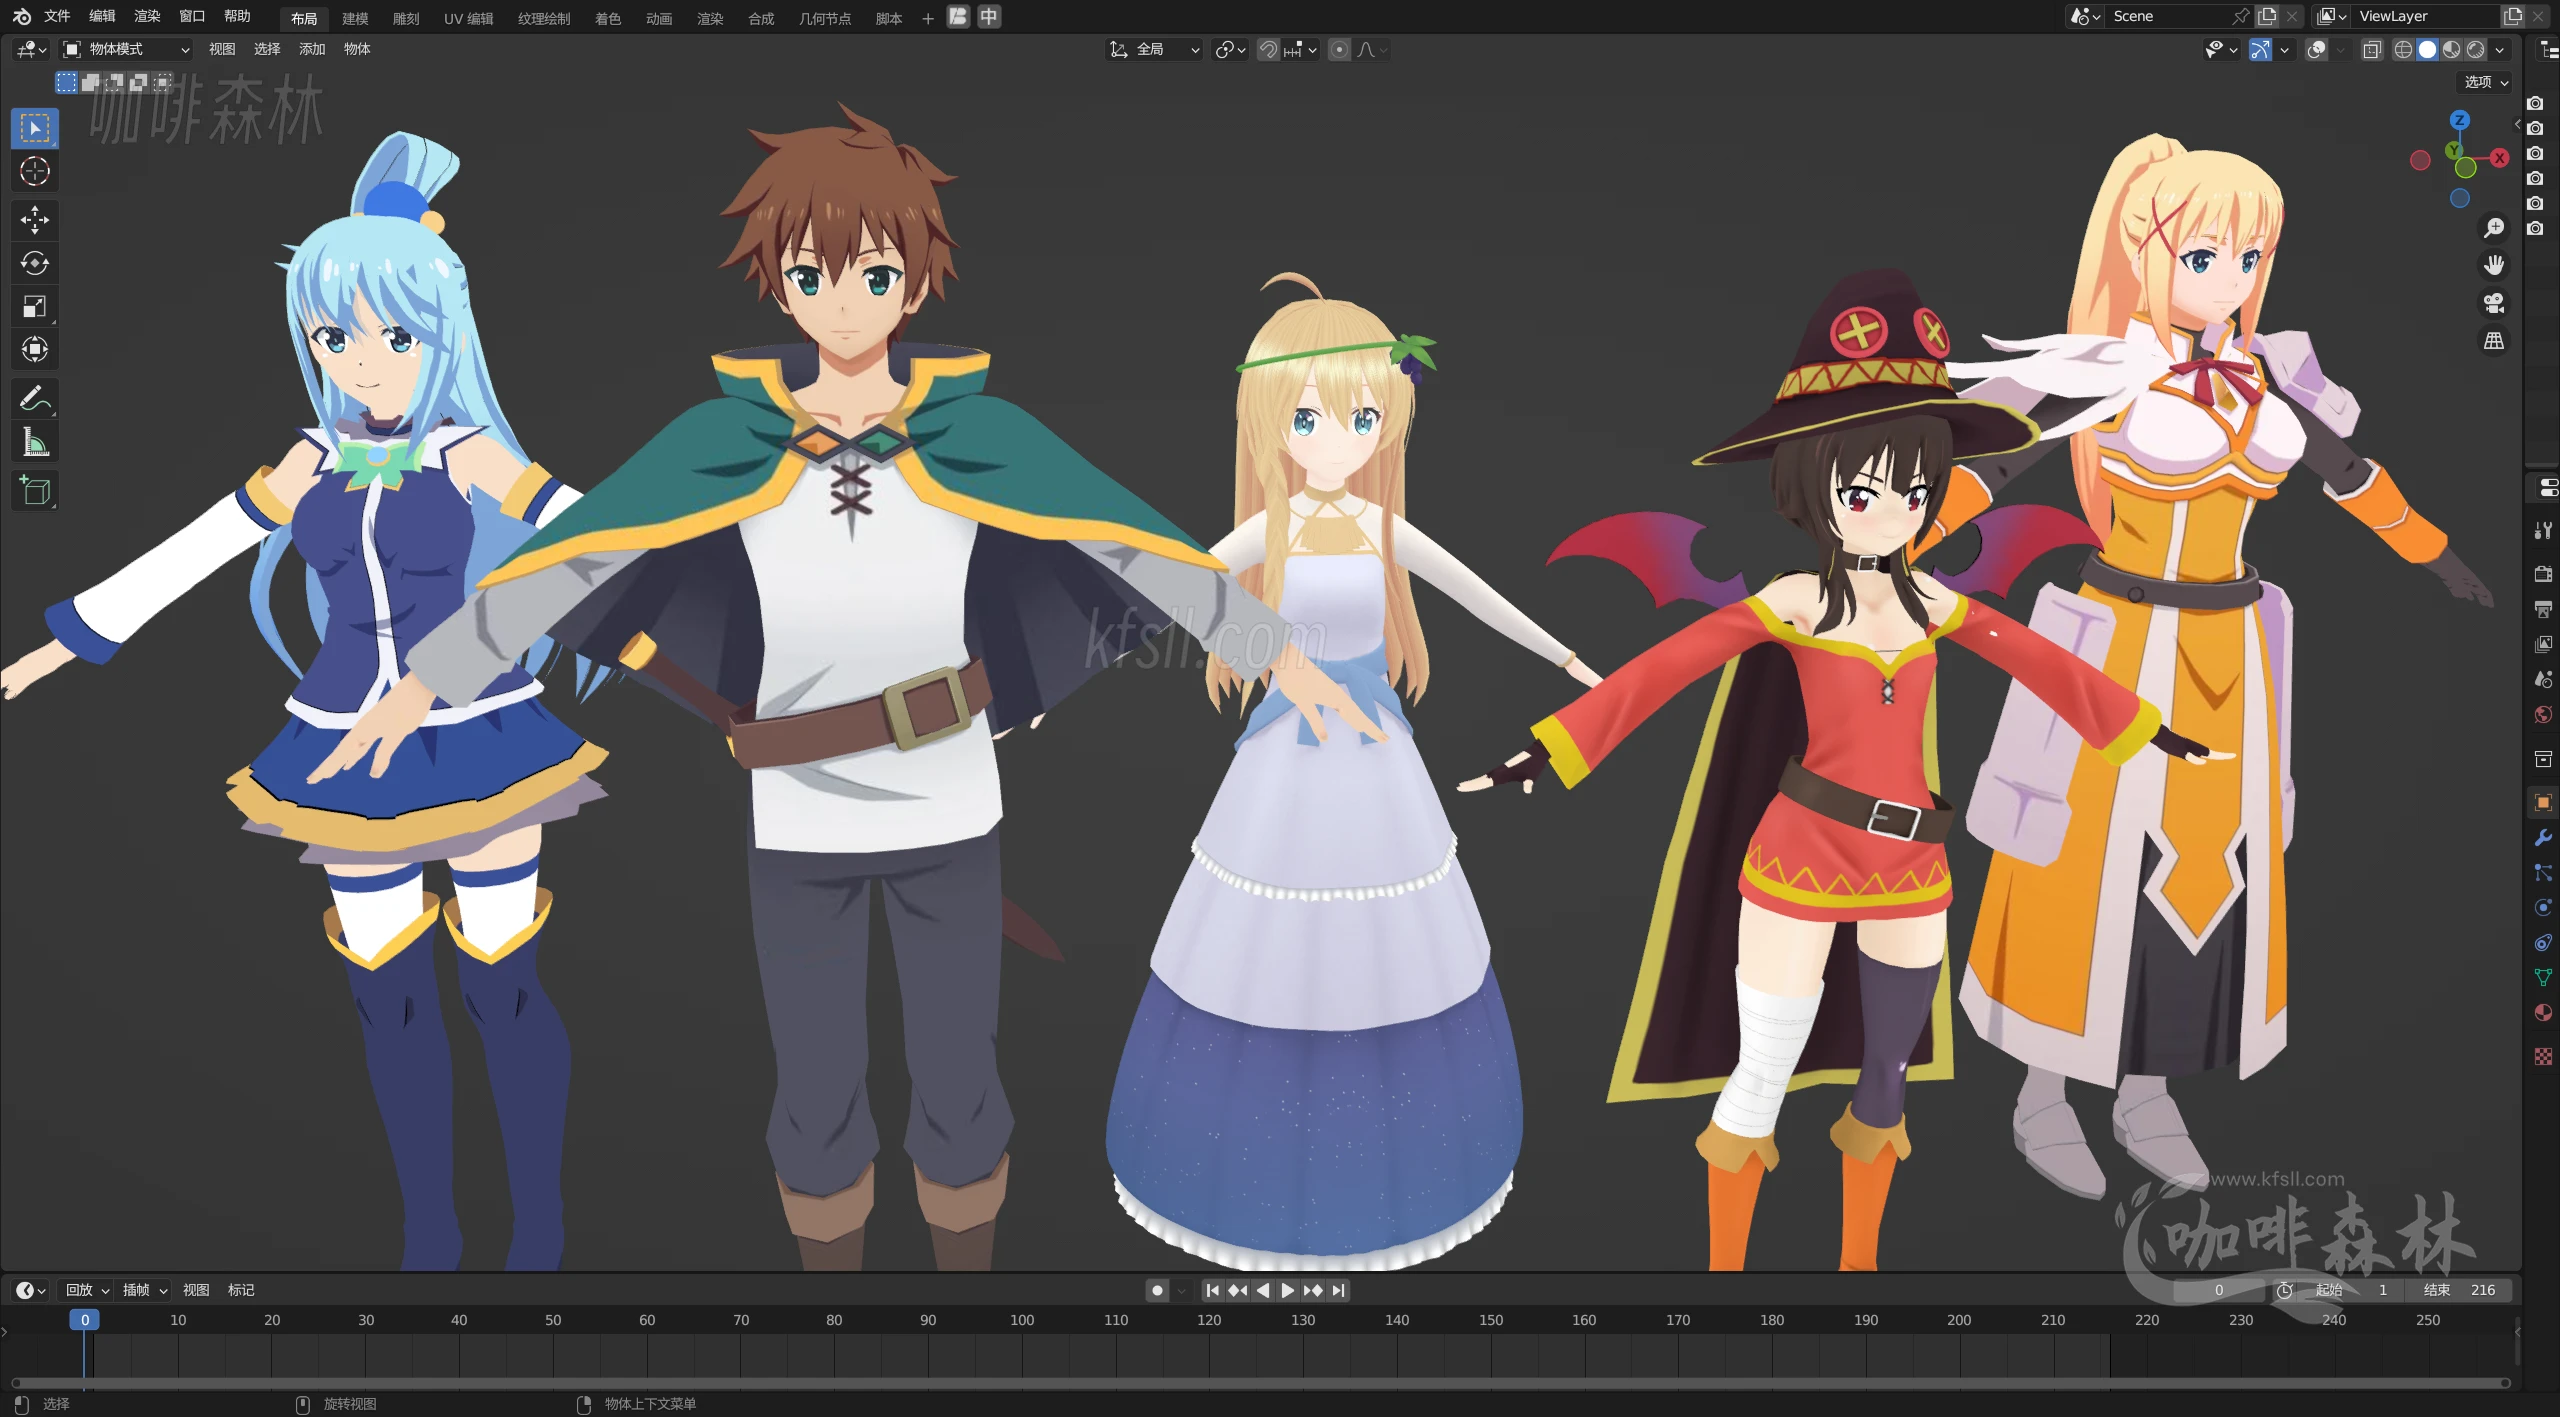Image resolution: width=2560 pixels, height=1417 pixels.
Task: Open the View Layer properties tab
Action: 2543,644
